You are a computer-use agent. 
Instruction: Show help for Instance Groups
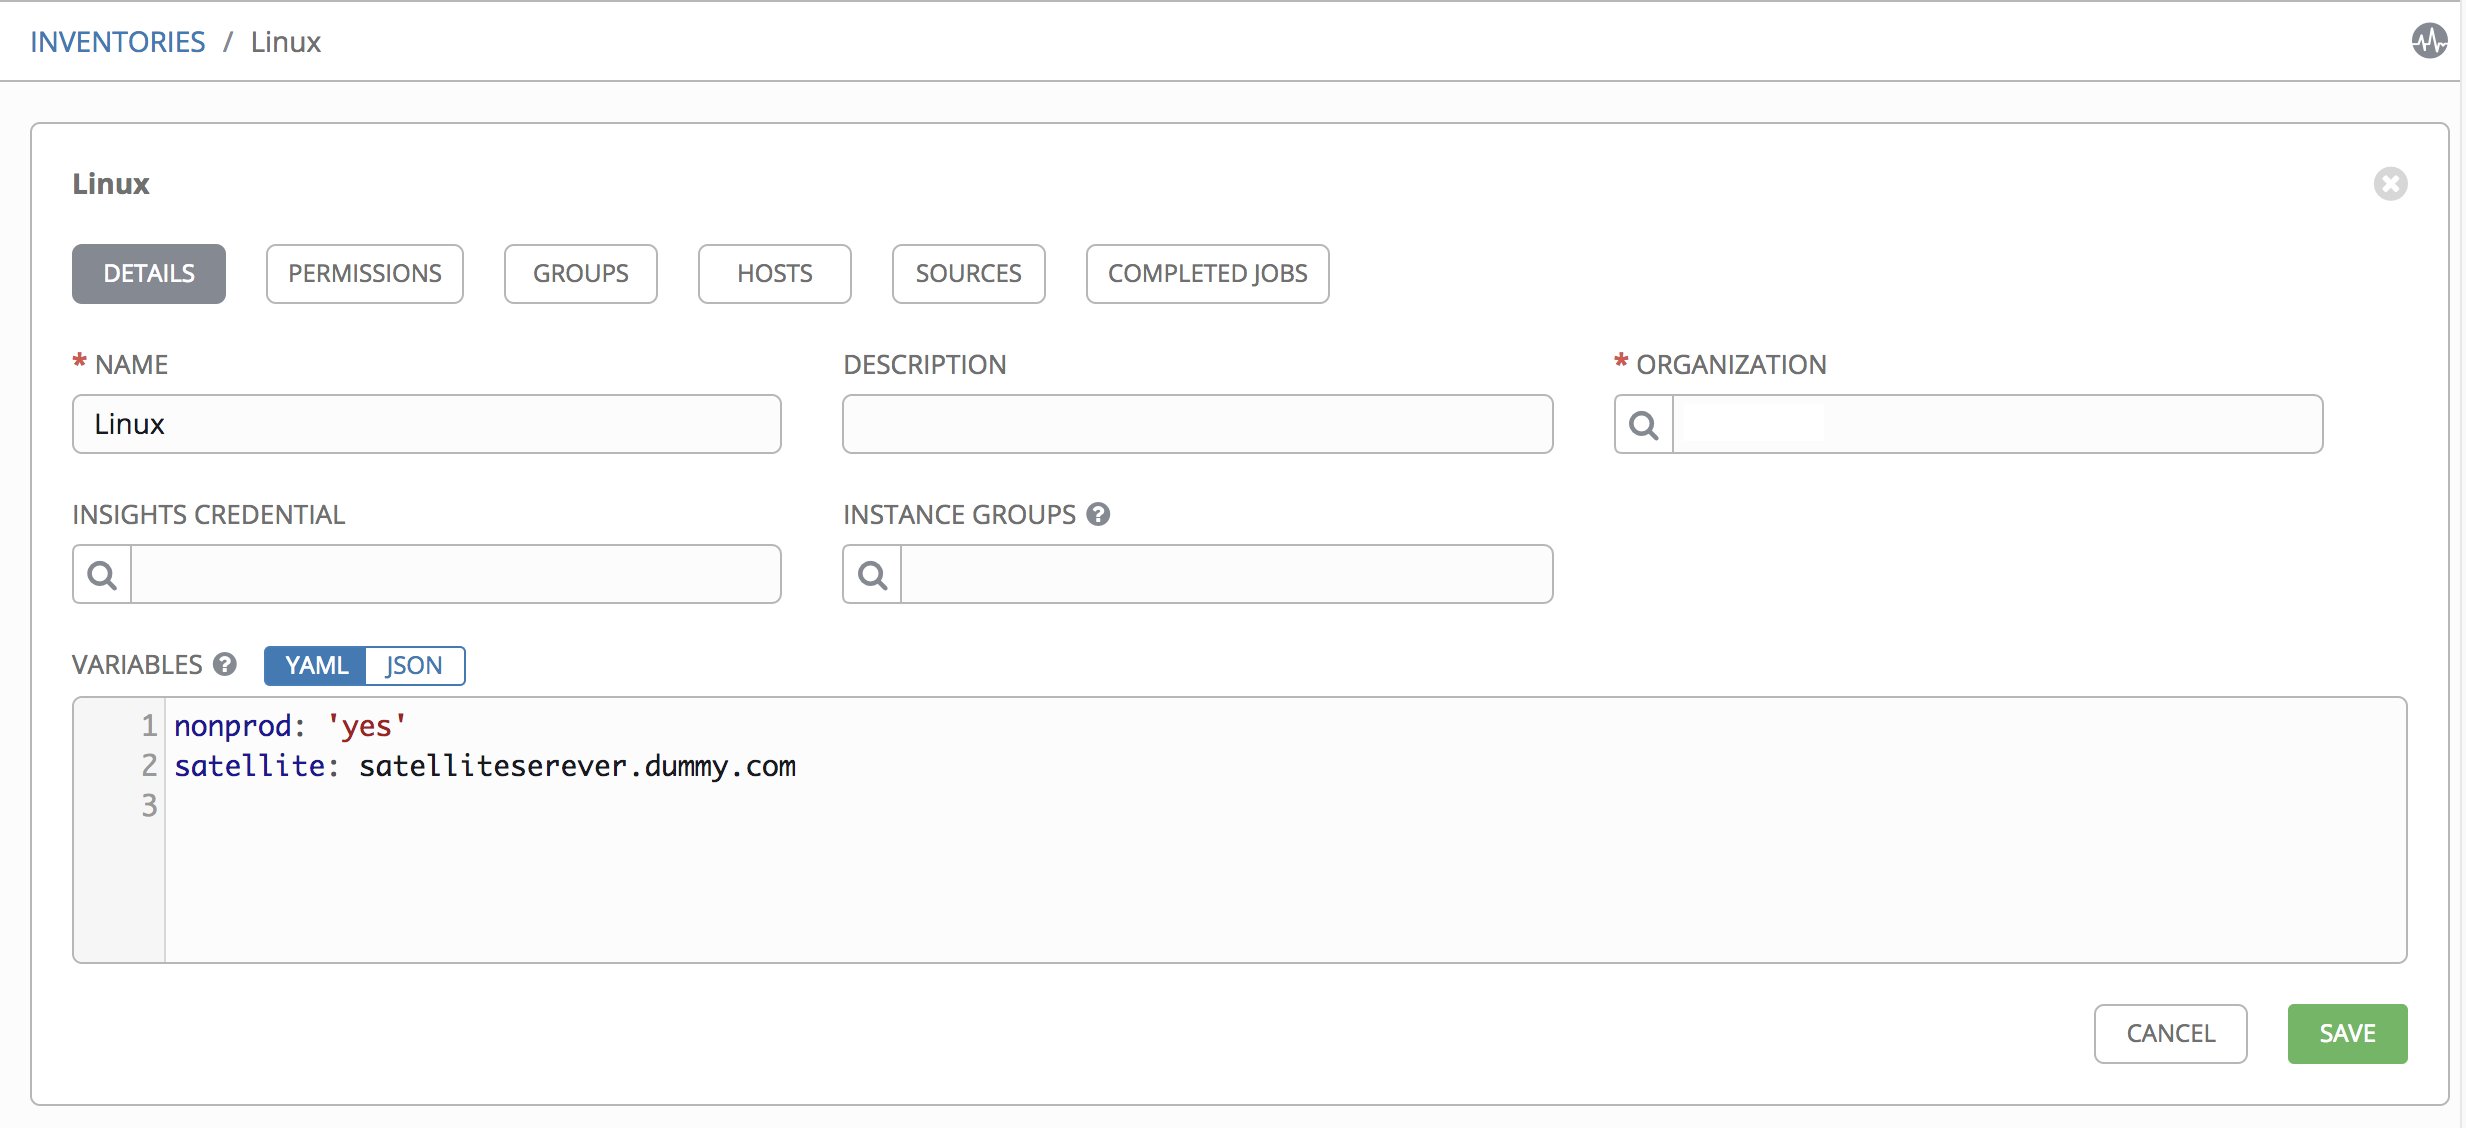click(x=1098, y=515)
